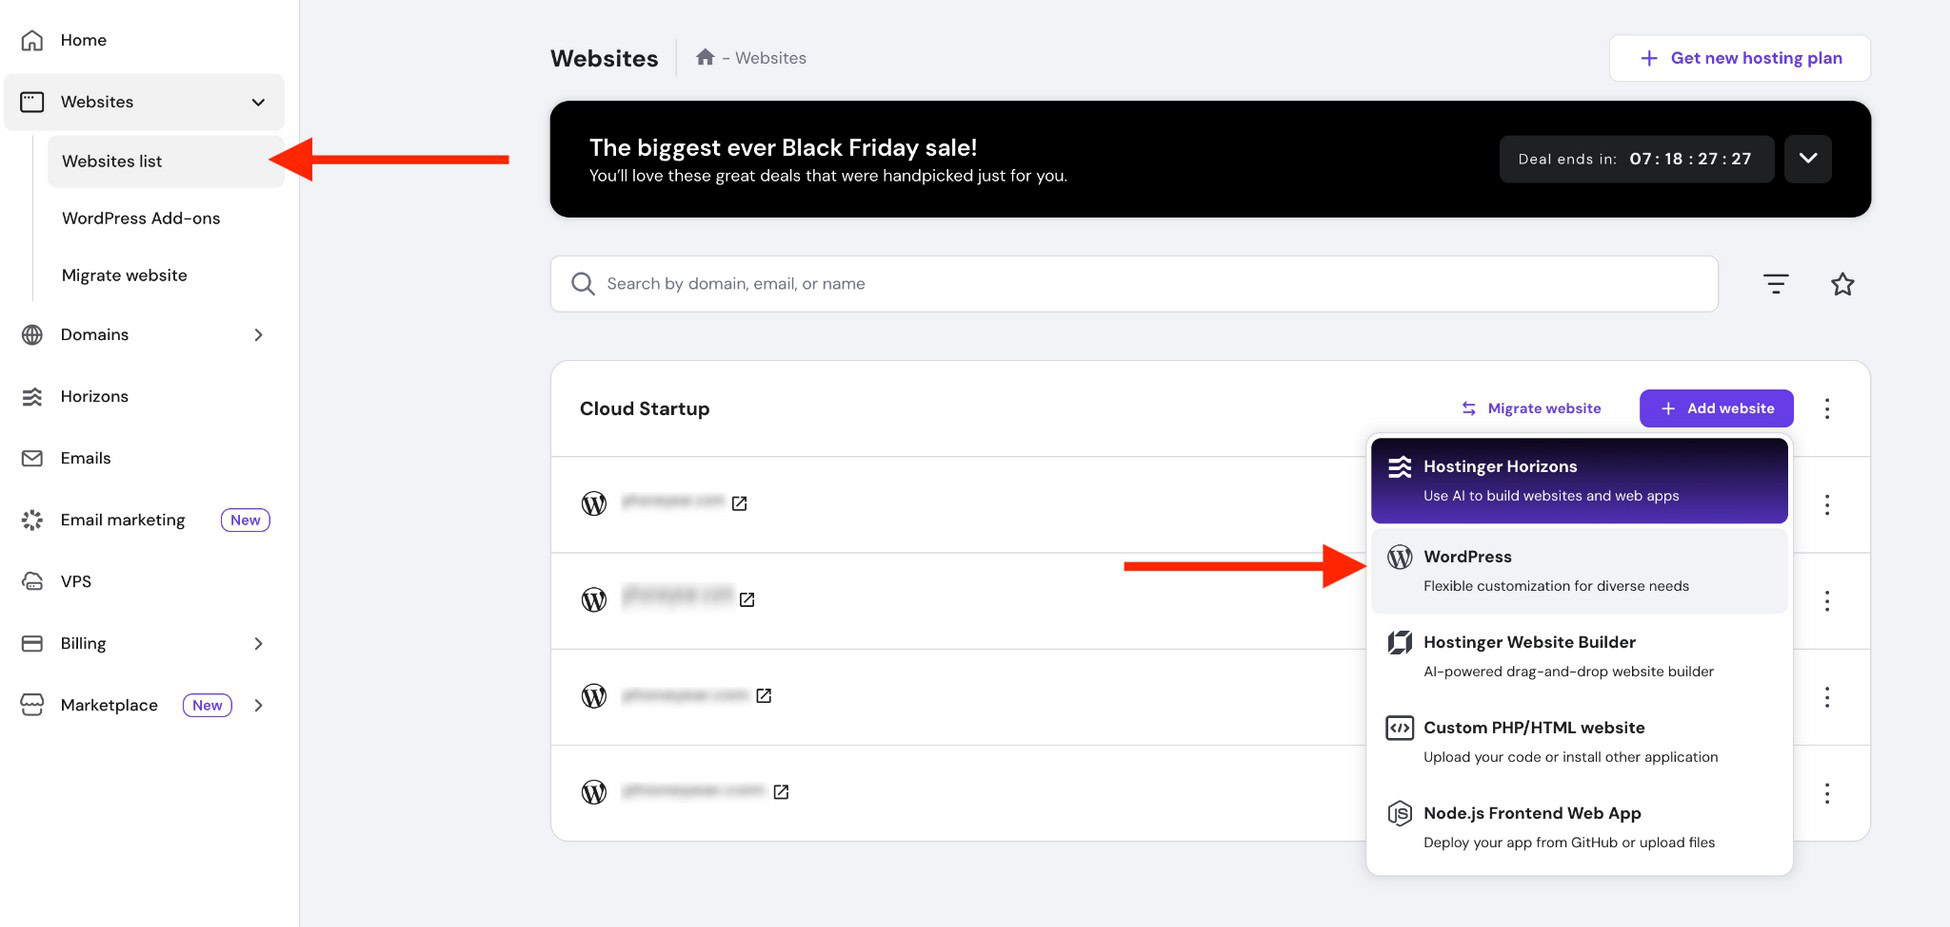The image size is (1950, 927).
Task: Click the Get new hosting plan button
Action: click(1739, 57)
